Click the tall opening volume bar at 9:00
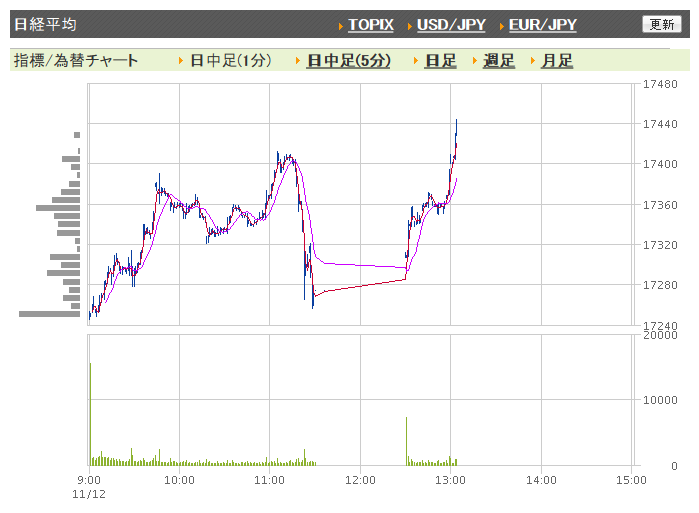Viewport: 699px width, 513px height. (x=90, y=415)
